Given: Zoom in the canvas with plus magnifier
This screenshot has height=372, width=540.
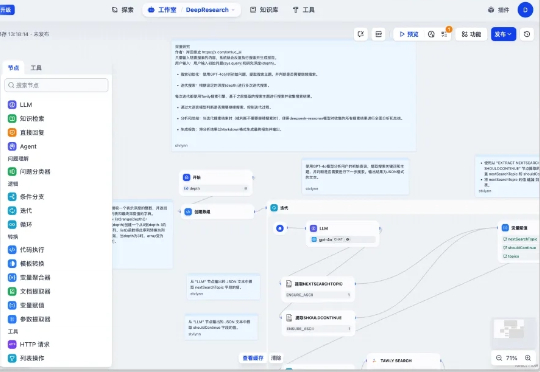Looking at the screenshot, I should (528, 358).
